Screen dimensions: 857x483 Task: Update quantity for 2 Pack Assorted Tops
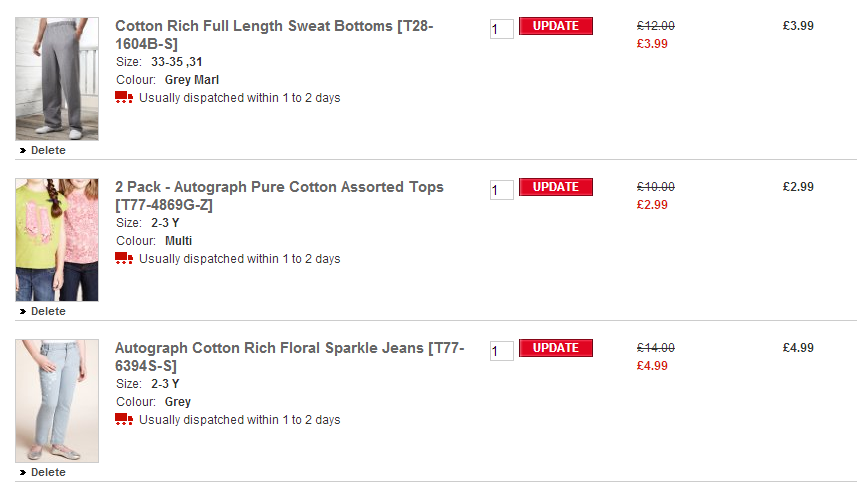[x=556, y=187]
